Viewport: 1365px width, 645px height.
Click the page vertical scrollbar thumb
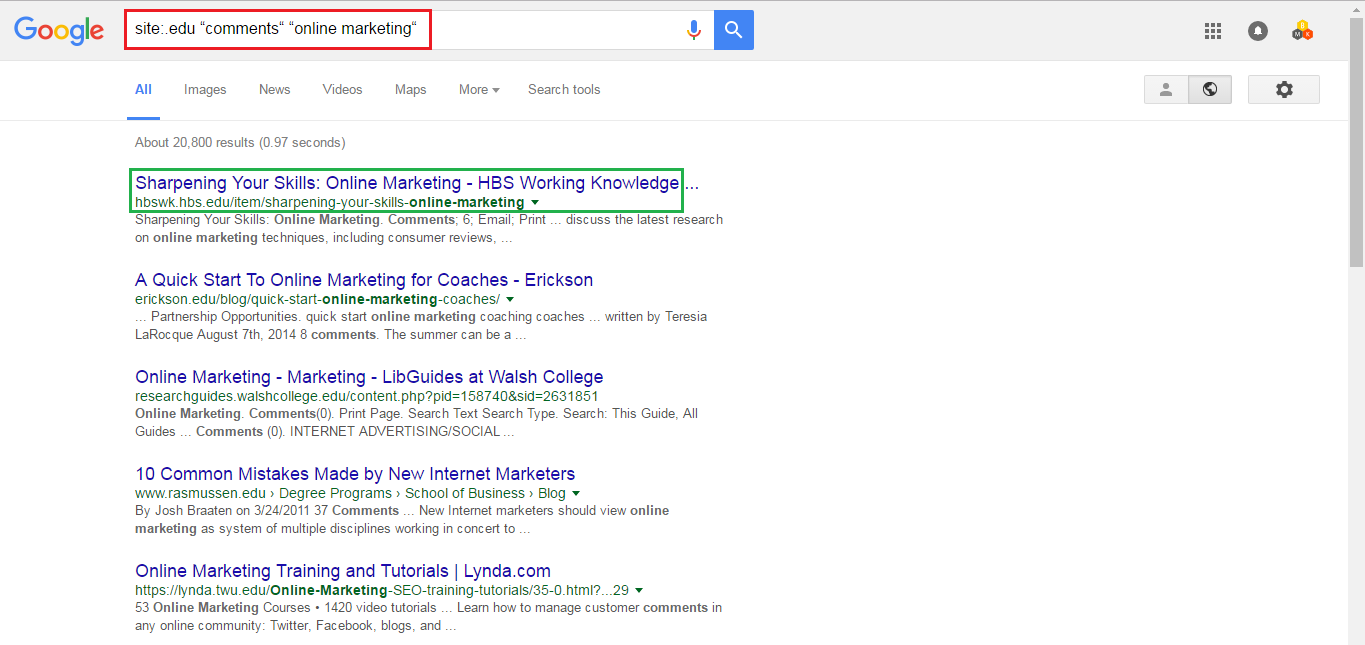1356,142
